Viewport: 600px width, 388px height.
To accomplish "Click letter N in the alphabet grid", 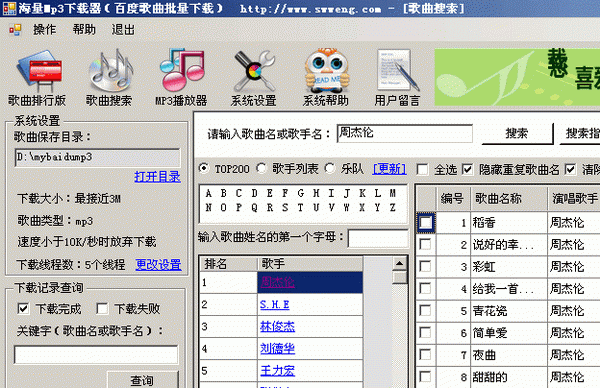I will (x=209, y=207).
